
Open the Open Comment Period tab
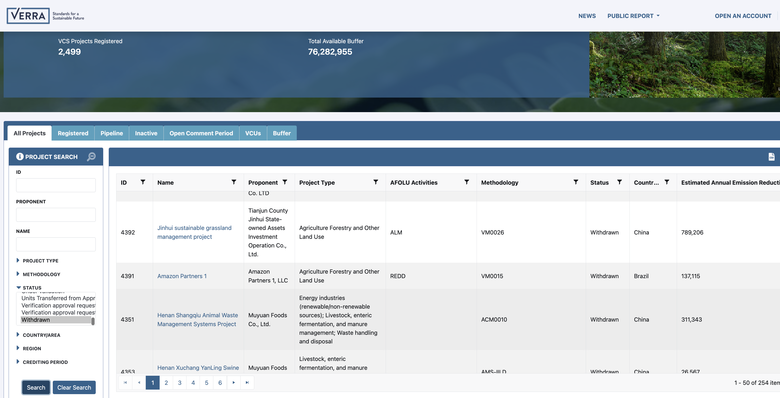(201, 133)
